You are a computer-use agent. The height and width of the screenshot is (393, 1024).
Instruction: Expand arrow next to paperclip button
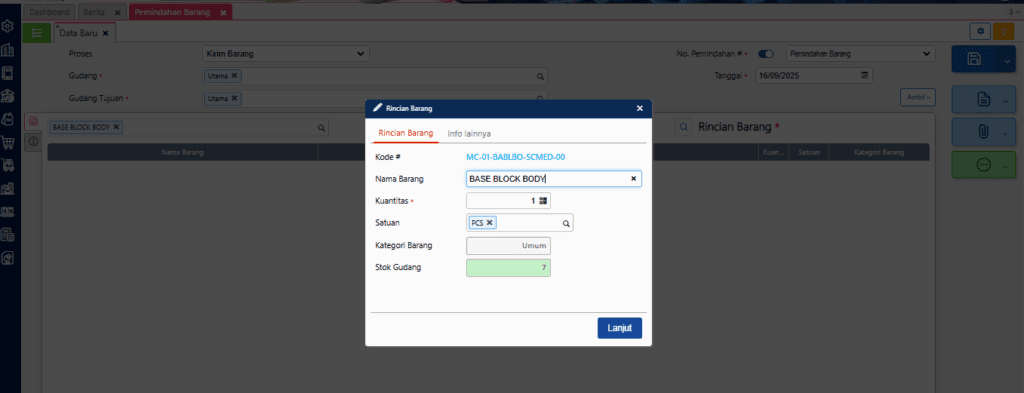point(1006,133)
